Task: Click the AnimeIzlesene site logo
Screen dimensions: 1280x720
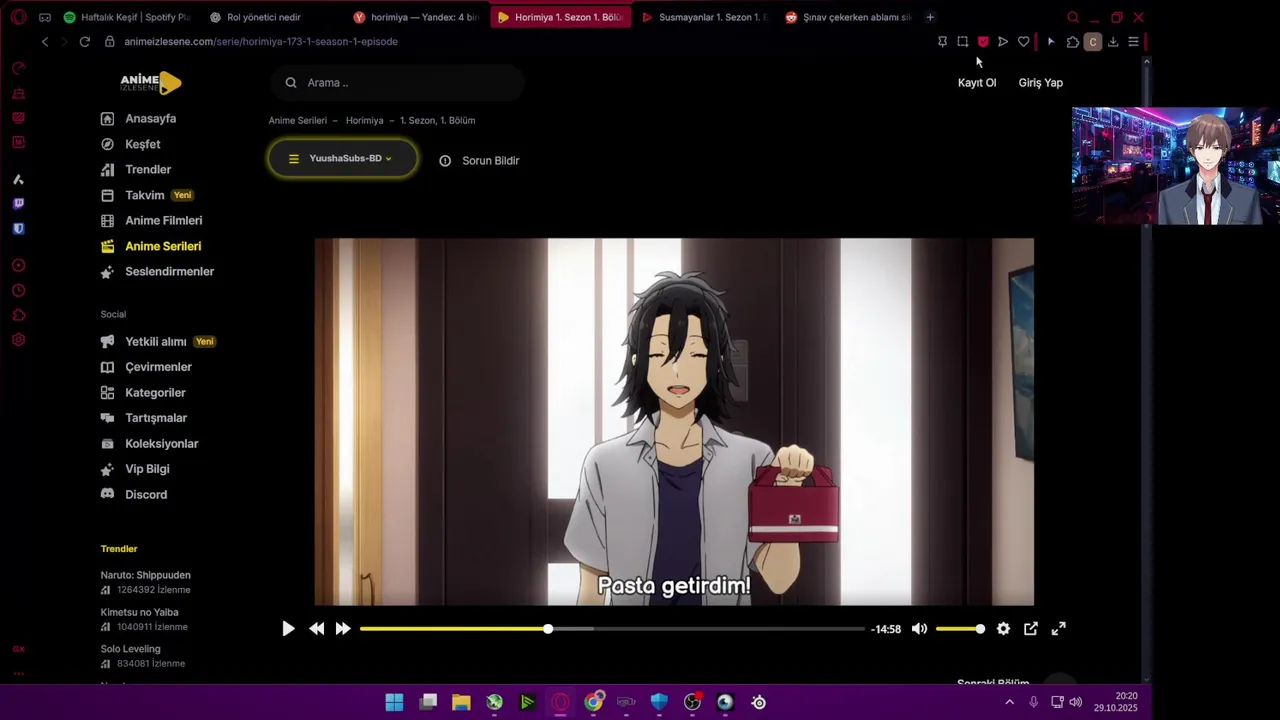Action: (x=151, y=83)
